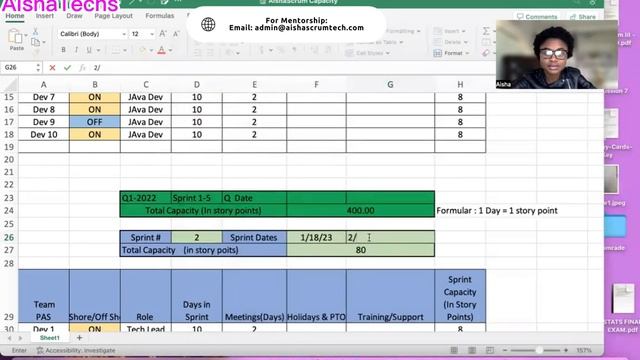Click the Copy icon in clipboard group

(36, 42)
